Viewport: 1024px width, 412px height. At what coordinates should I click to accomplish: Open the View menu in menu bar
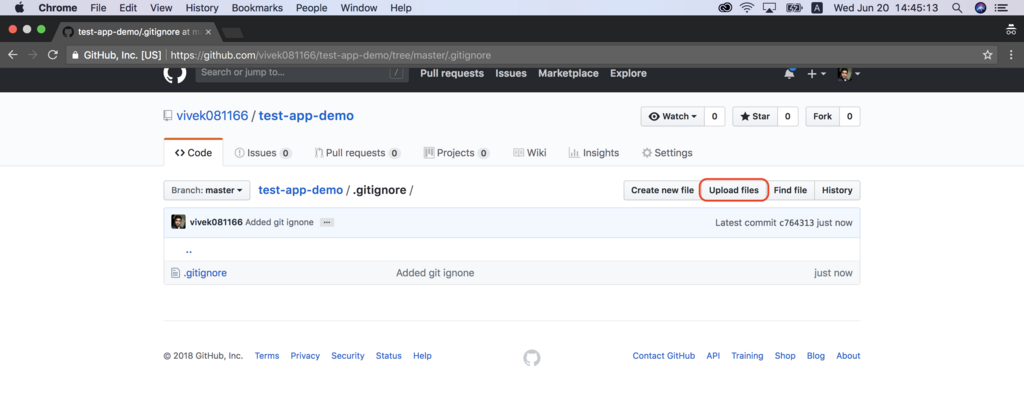coord(161,8)
